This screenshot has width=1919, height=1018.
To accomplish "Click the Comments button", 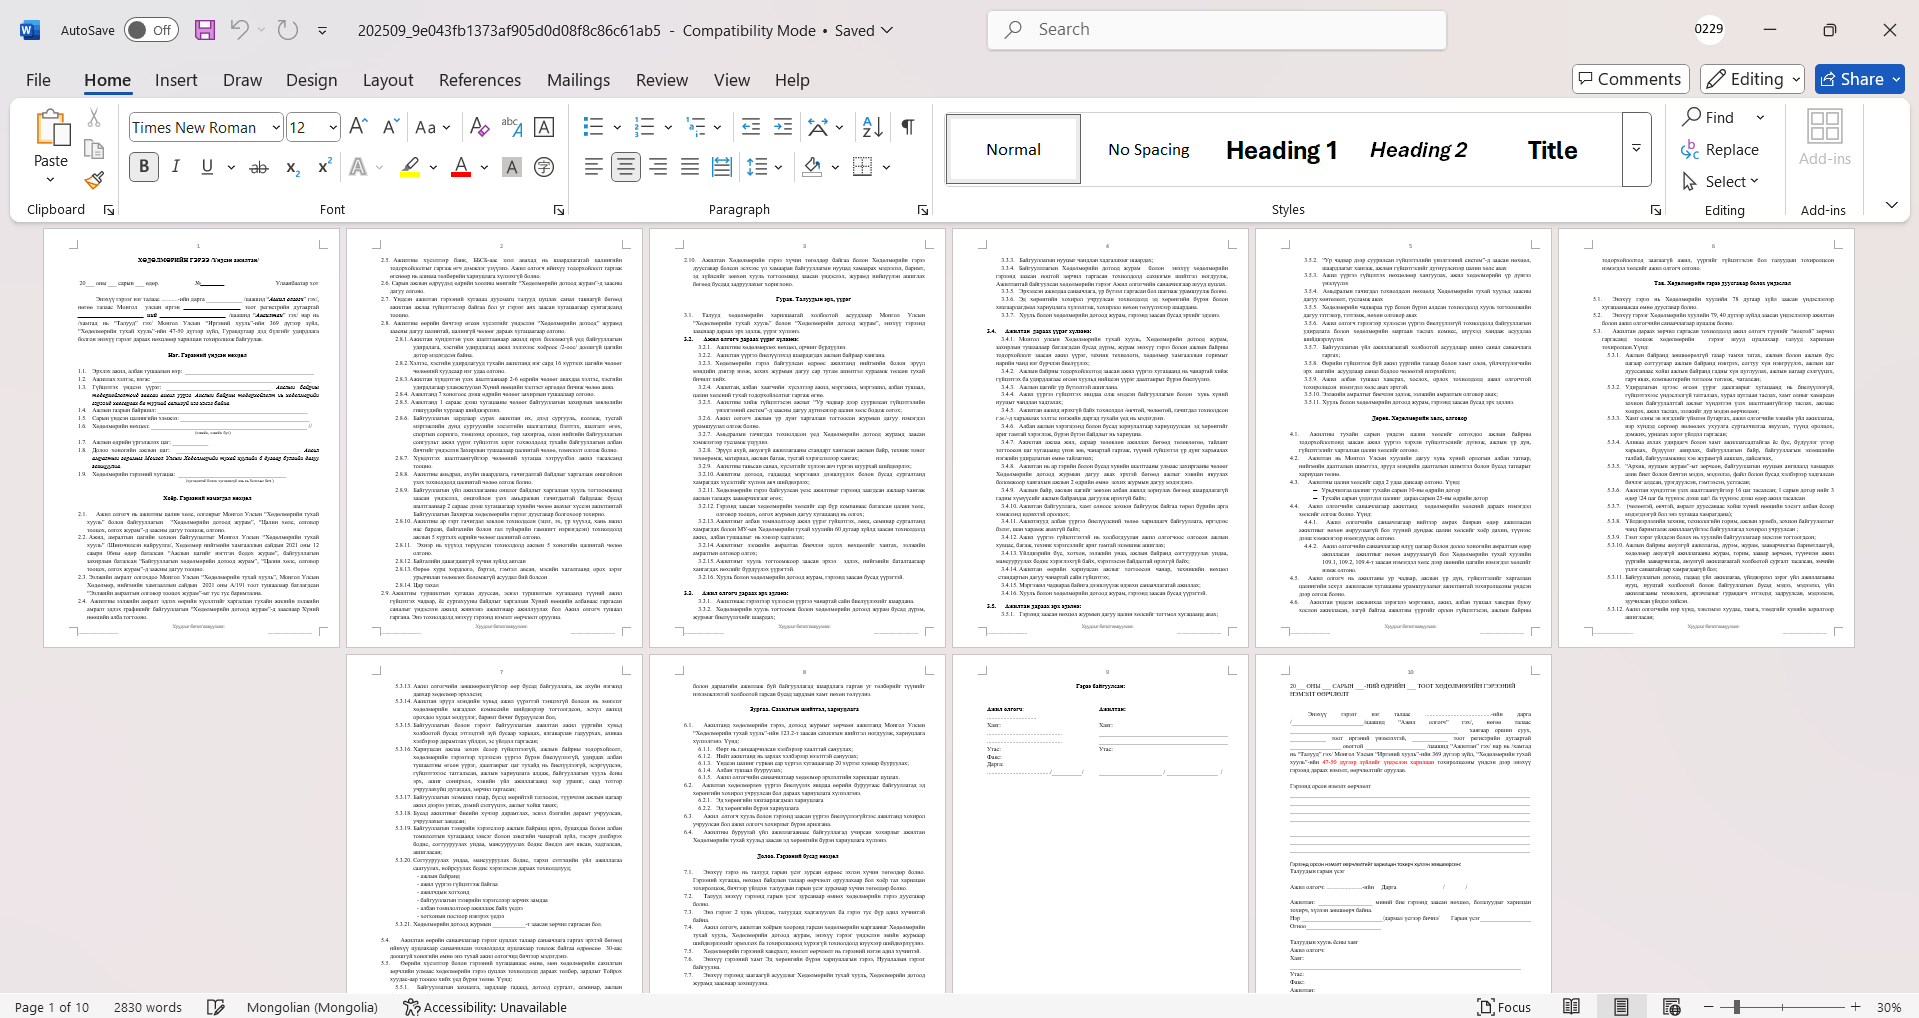I will click(x=1630, y=79).
